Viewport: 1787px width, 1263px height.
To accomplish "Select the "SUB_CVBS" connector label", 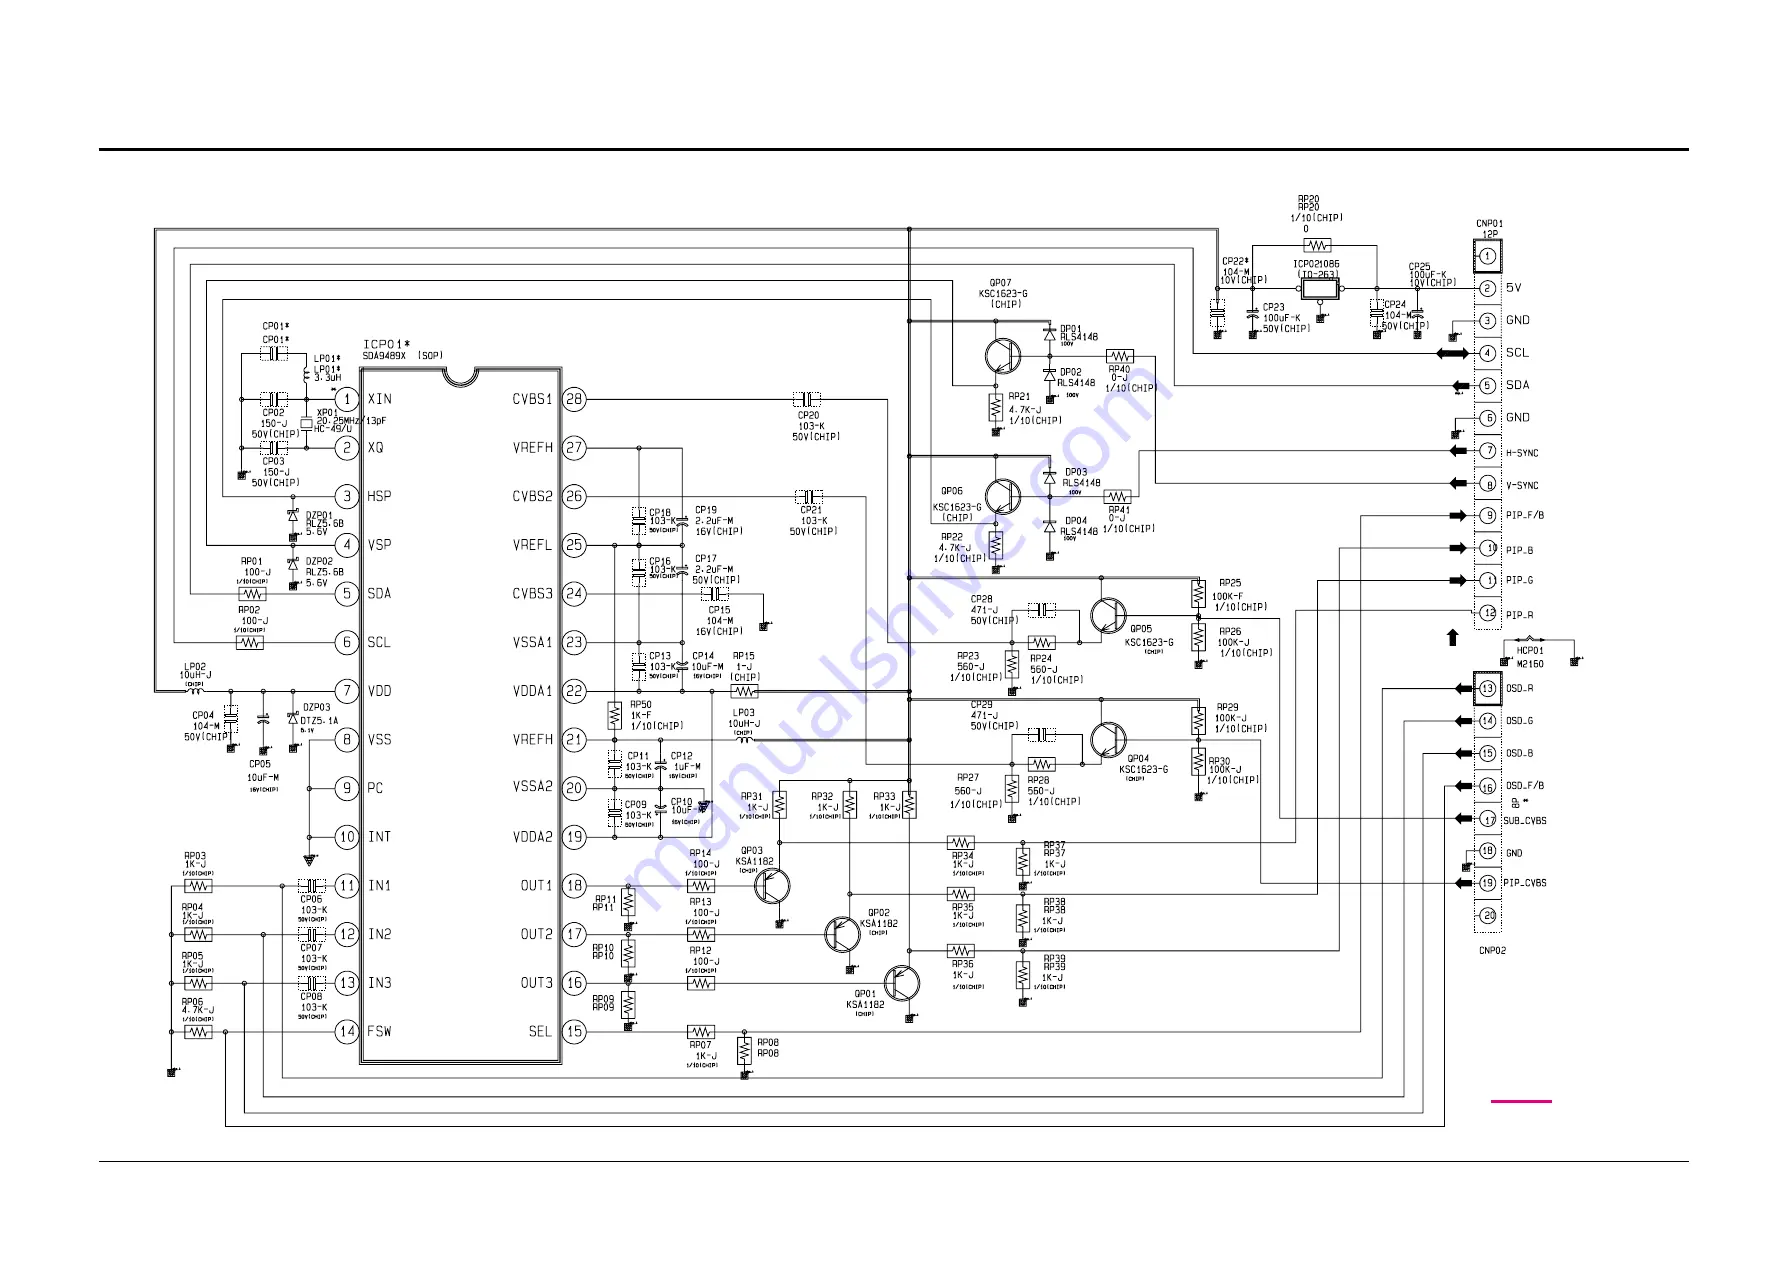I will pos(1525,821).
